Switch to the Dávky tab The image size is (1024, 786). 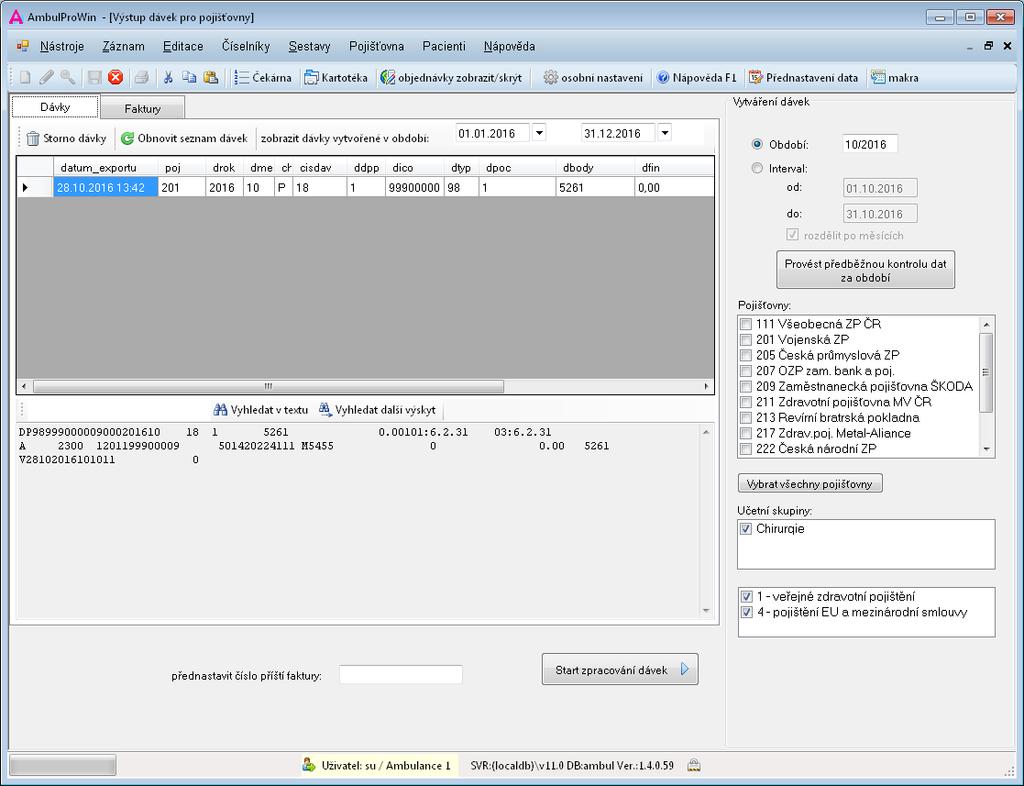click(55, 107)
